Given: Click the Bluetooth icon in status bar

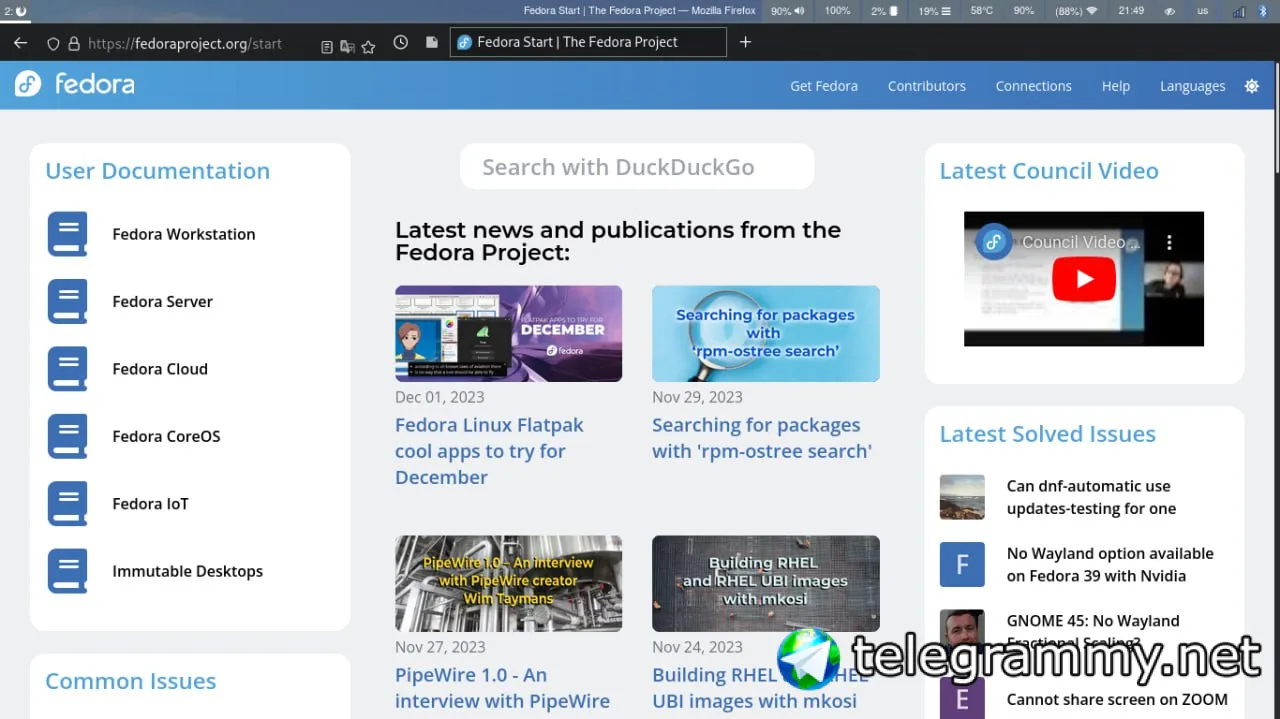Looking at the screenshot, I should click(1263, 11).
